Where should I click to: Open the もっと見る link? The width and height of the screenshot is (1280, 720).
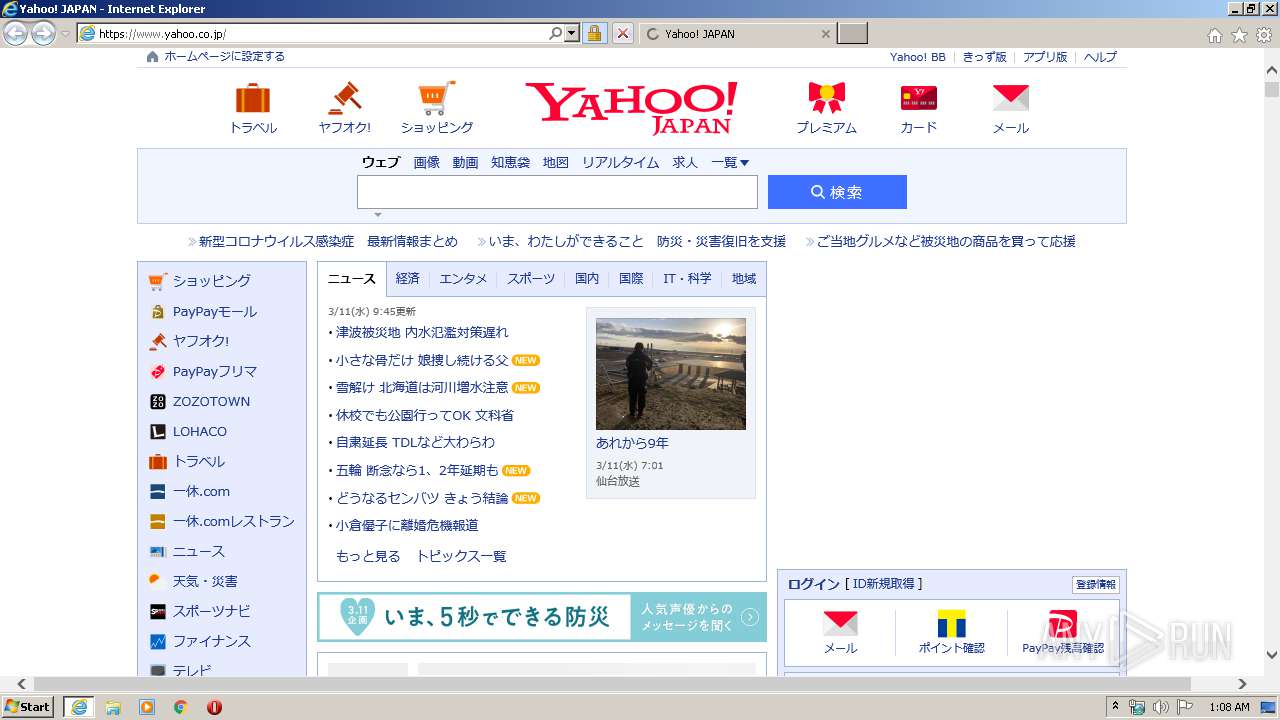pos(368,557)
